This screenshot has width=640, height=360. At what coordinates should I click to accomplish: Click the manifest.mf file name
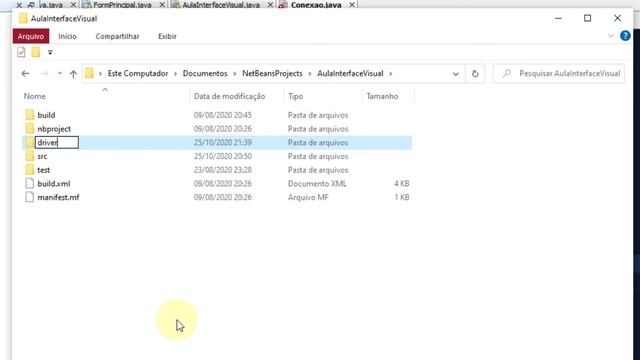coord(58,197)
